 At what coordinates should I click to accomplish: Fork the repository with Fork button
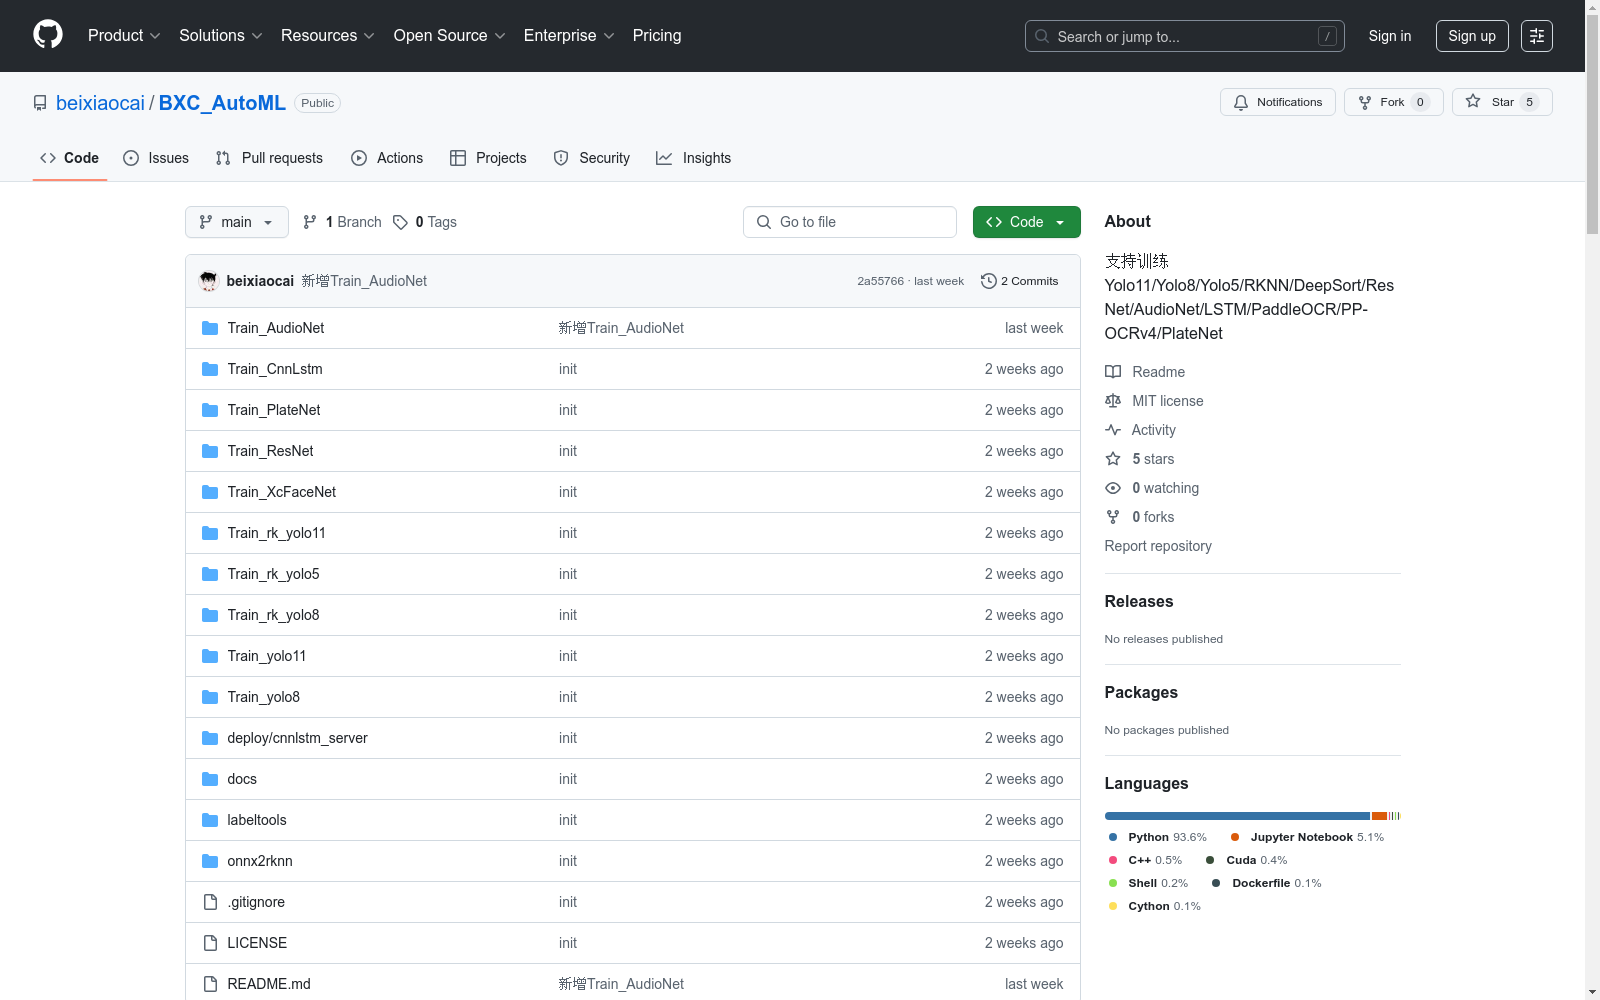tap(1393, 102)
